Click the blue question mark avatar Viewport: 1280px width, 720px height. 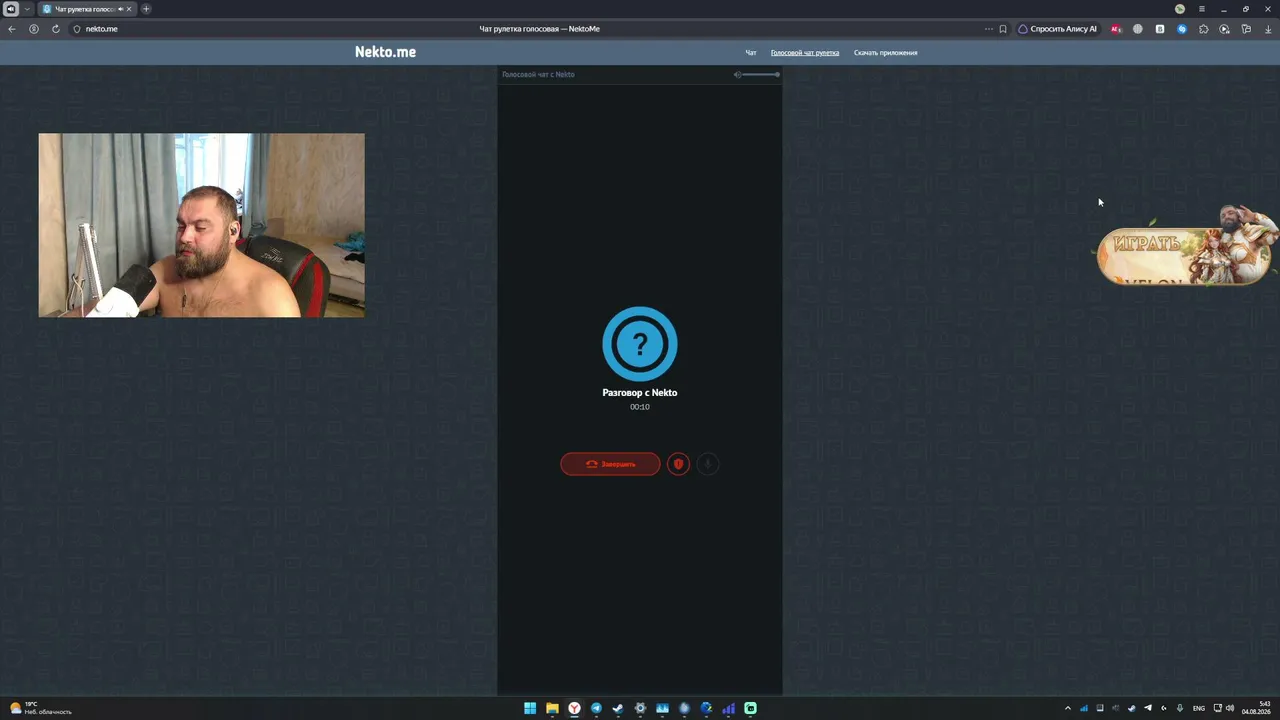pyautogui.click(x=640, y=344)
